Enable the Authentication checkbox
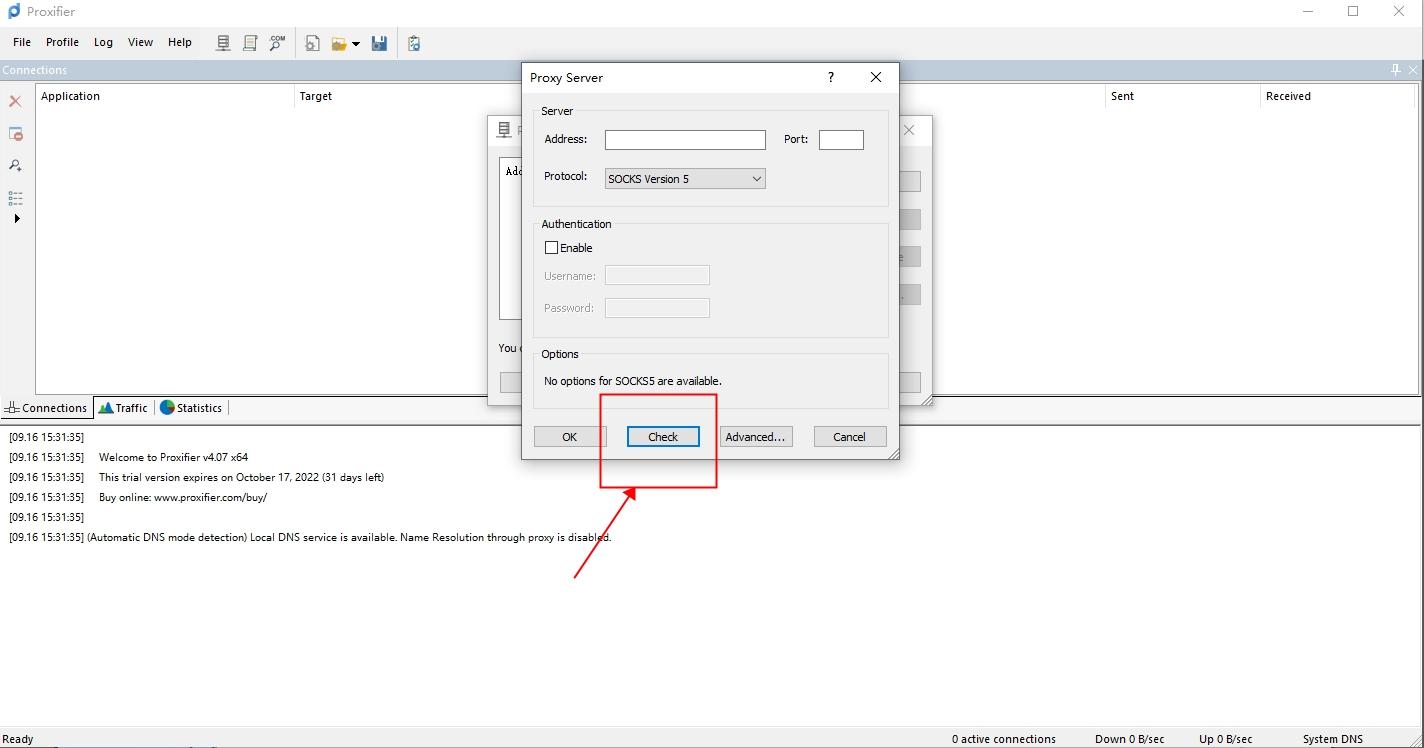Viewport: 1424px width, 748px height. [x=551, y=248]
